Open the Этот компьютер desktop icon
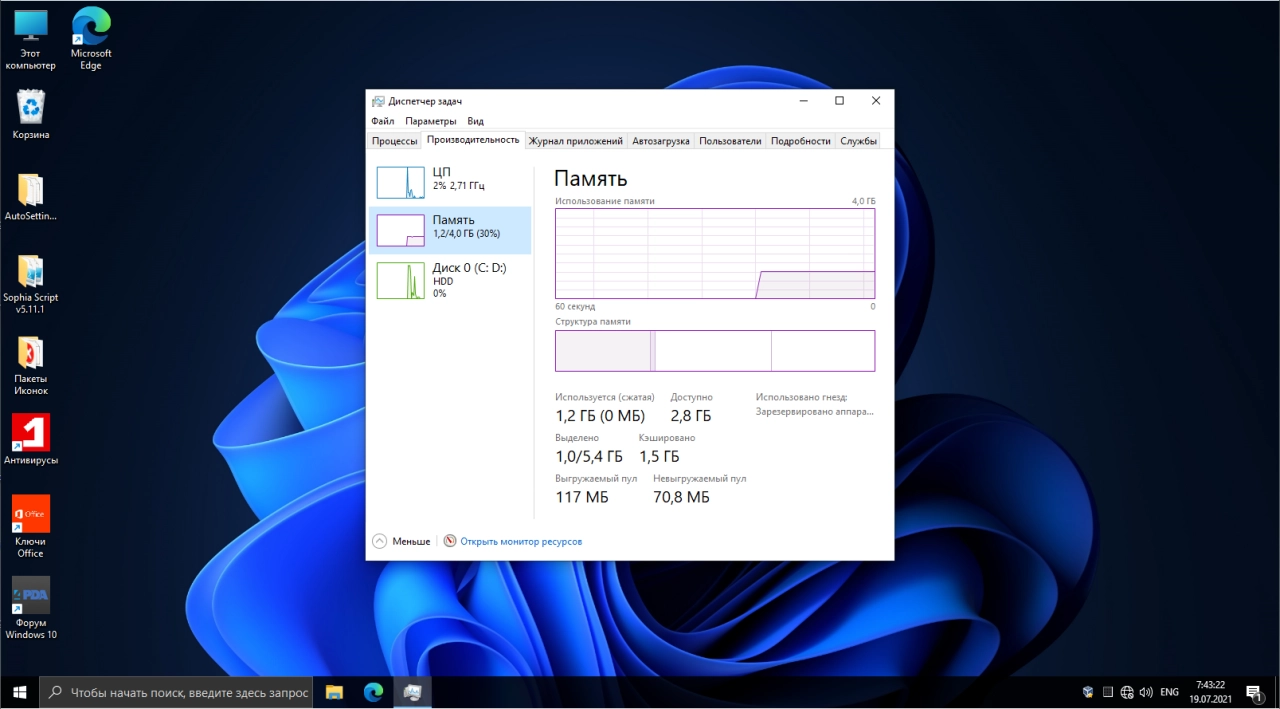This screenshot has width=1280, height=709. (31, 39)
